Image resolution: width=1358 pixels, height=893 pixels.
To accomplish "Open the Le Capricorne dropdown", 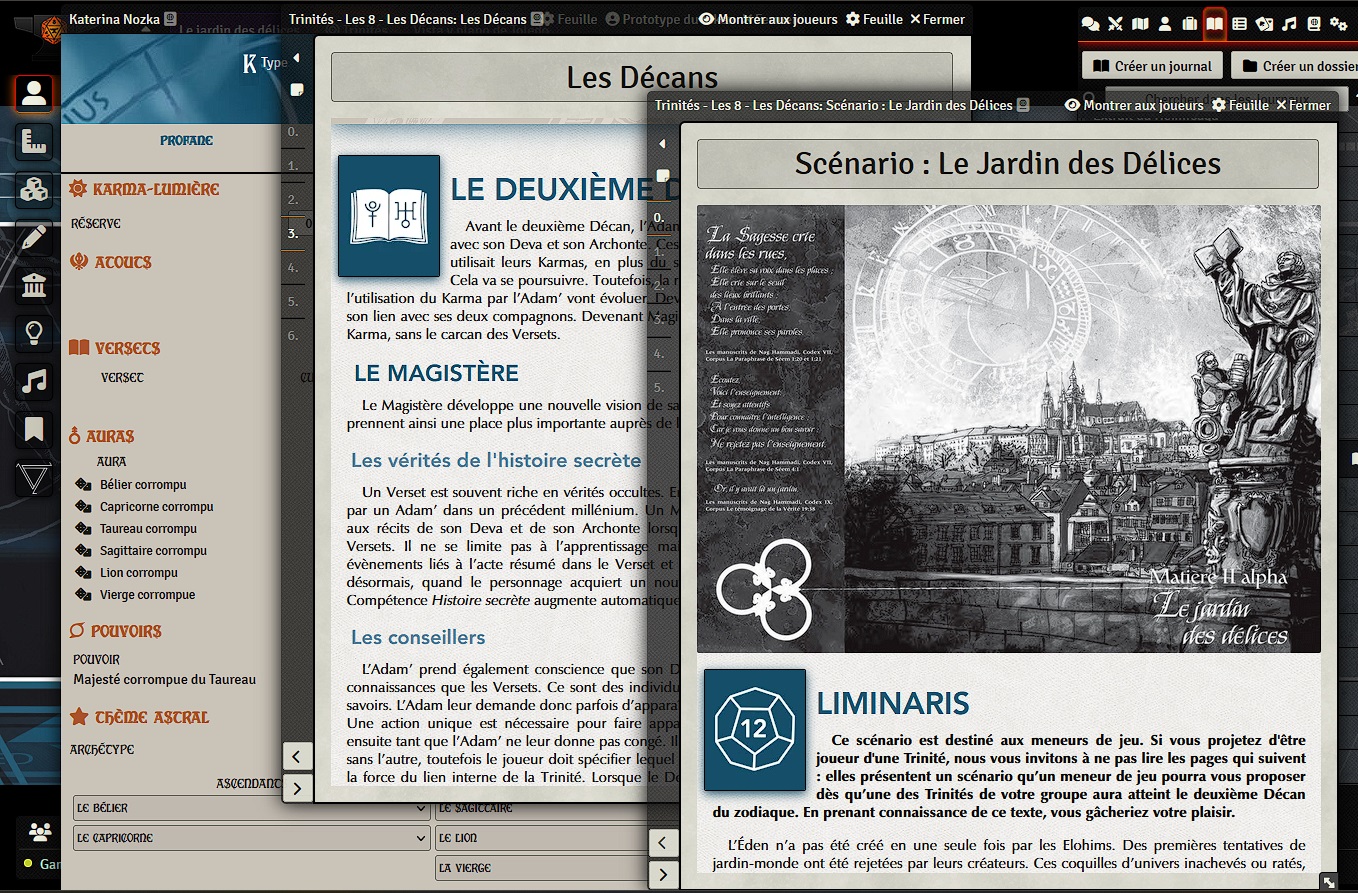I will click(252, 838).
